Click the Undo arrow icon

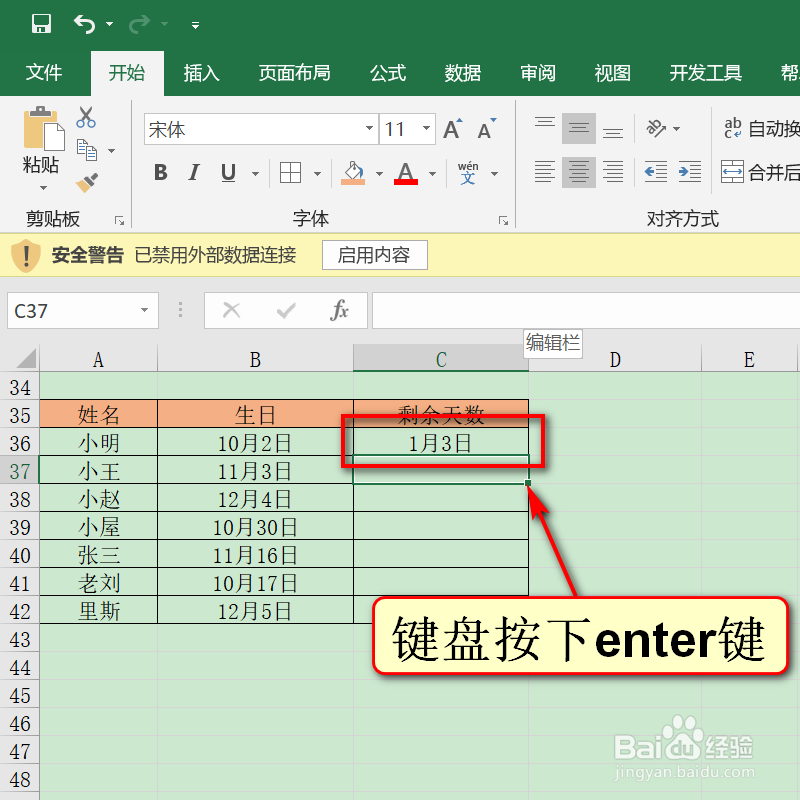pos(85,23)
